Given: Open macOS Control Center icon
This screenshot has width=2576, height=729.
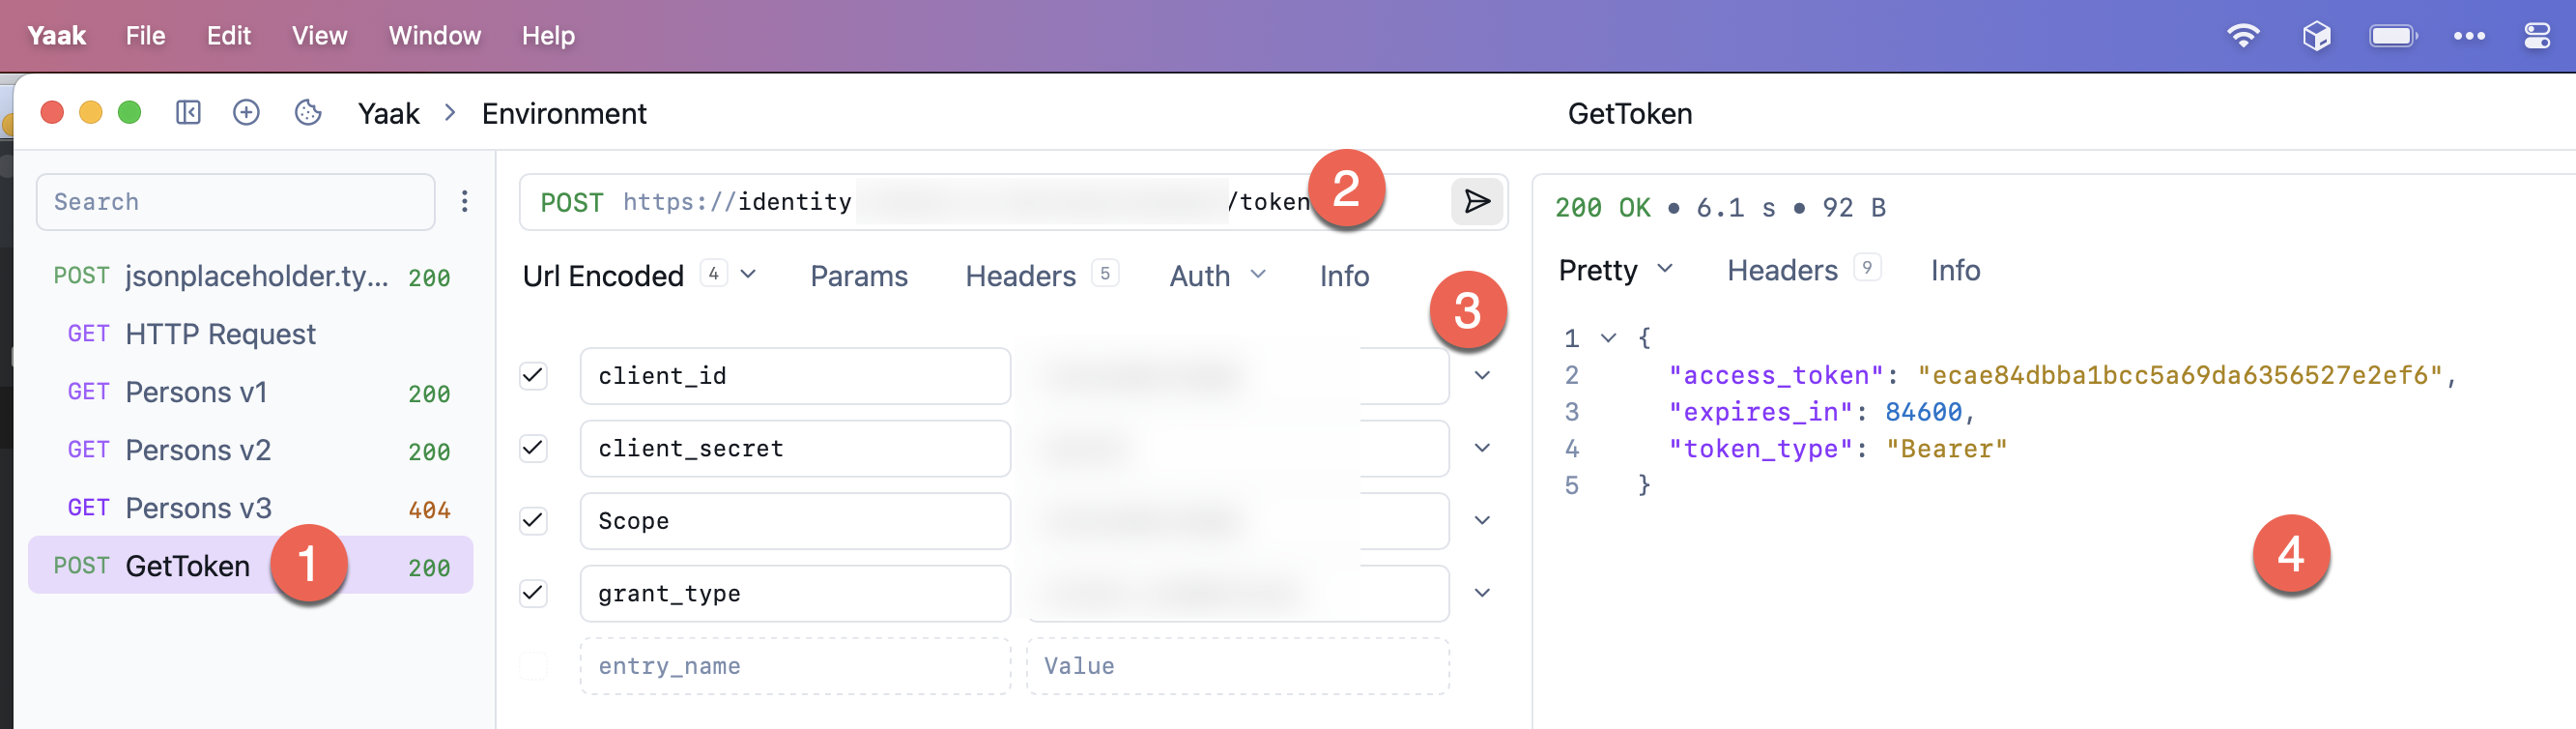Looking at the screenshot, I should [2537, 36].
